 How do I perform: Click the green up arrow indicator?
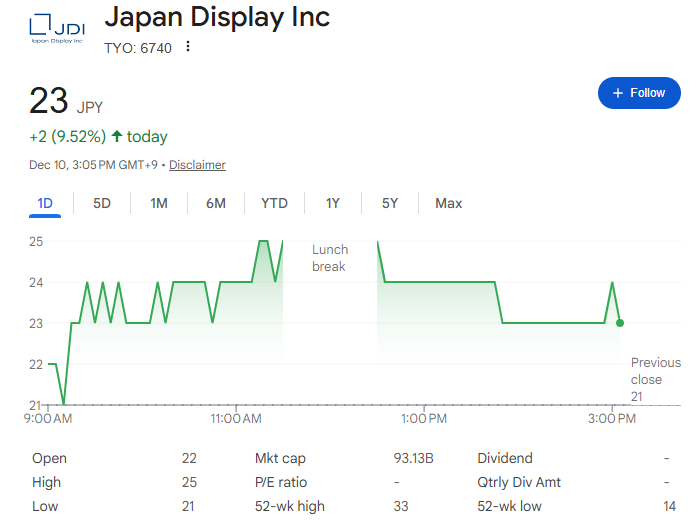[x=117, y=136]
